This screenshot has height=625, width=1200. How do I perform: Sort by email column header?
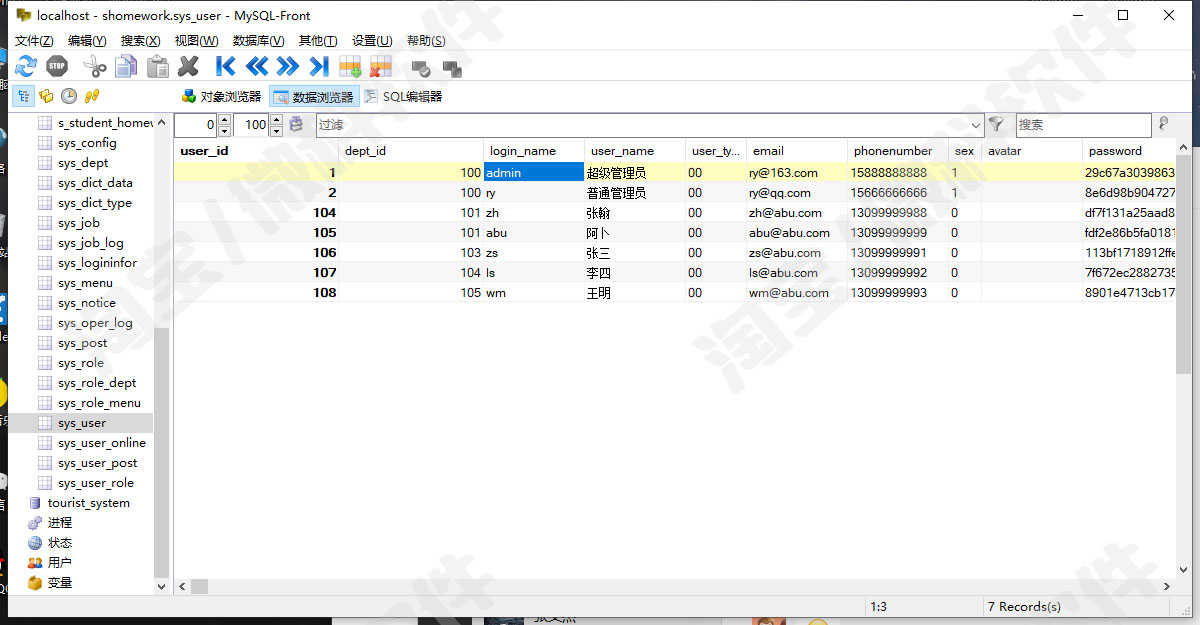coord(797,151)
